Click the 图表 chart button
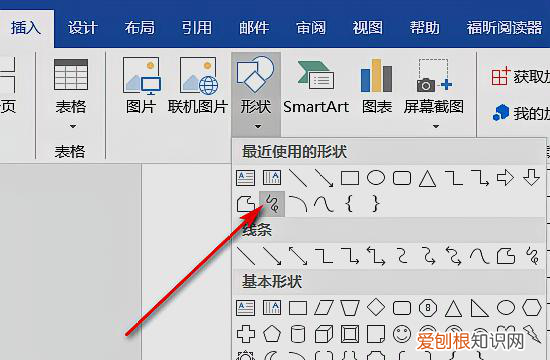The image size is (550, 360). click(x=377, y=86)
